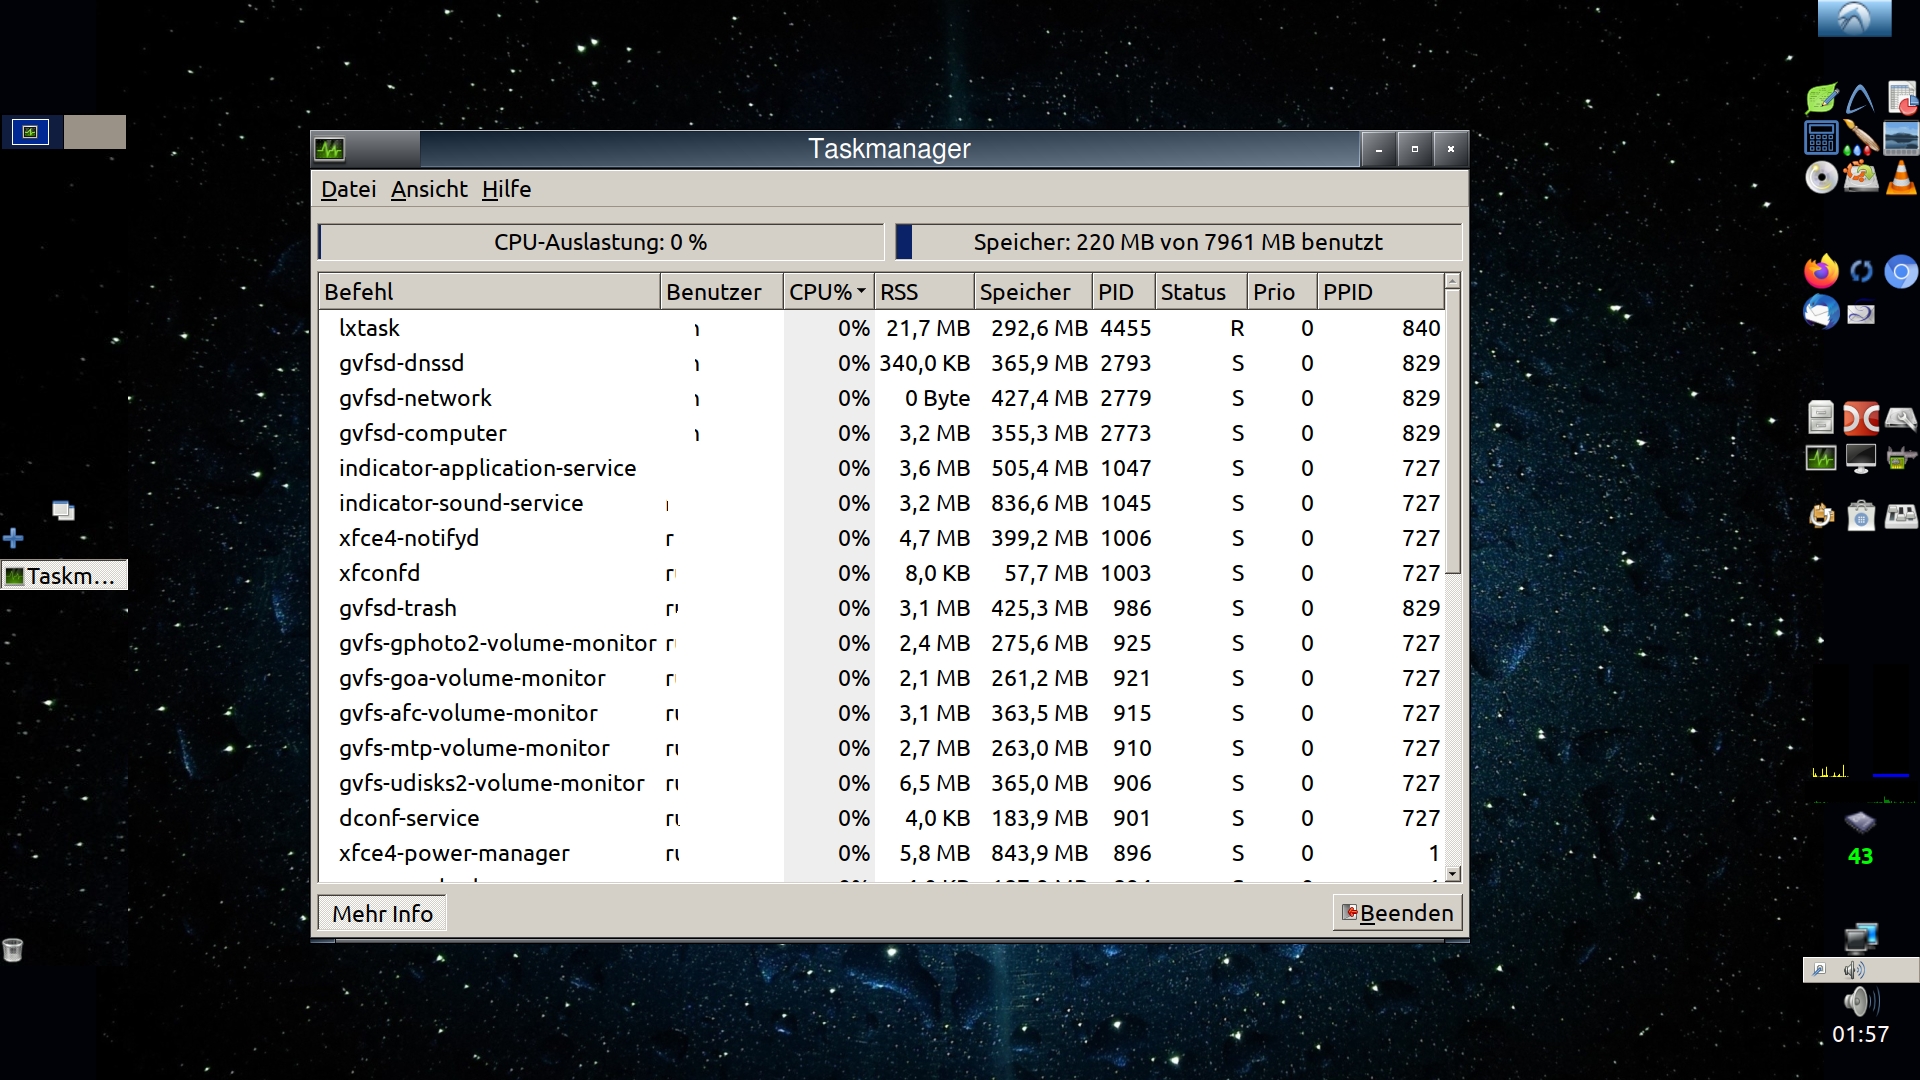The image size is (1920, 1080).
Task: Open the Hilfe menu
Action: 506,189
